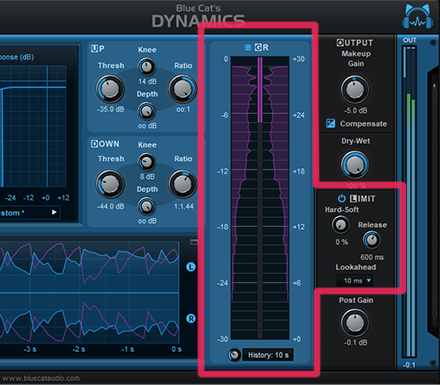Click the O icon of OUTPUT section
Image resolution: width=440 pixels, height=385 pixels.
click(x=340, y=43)
